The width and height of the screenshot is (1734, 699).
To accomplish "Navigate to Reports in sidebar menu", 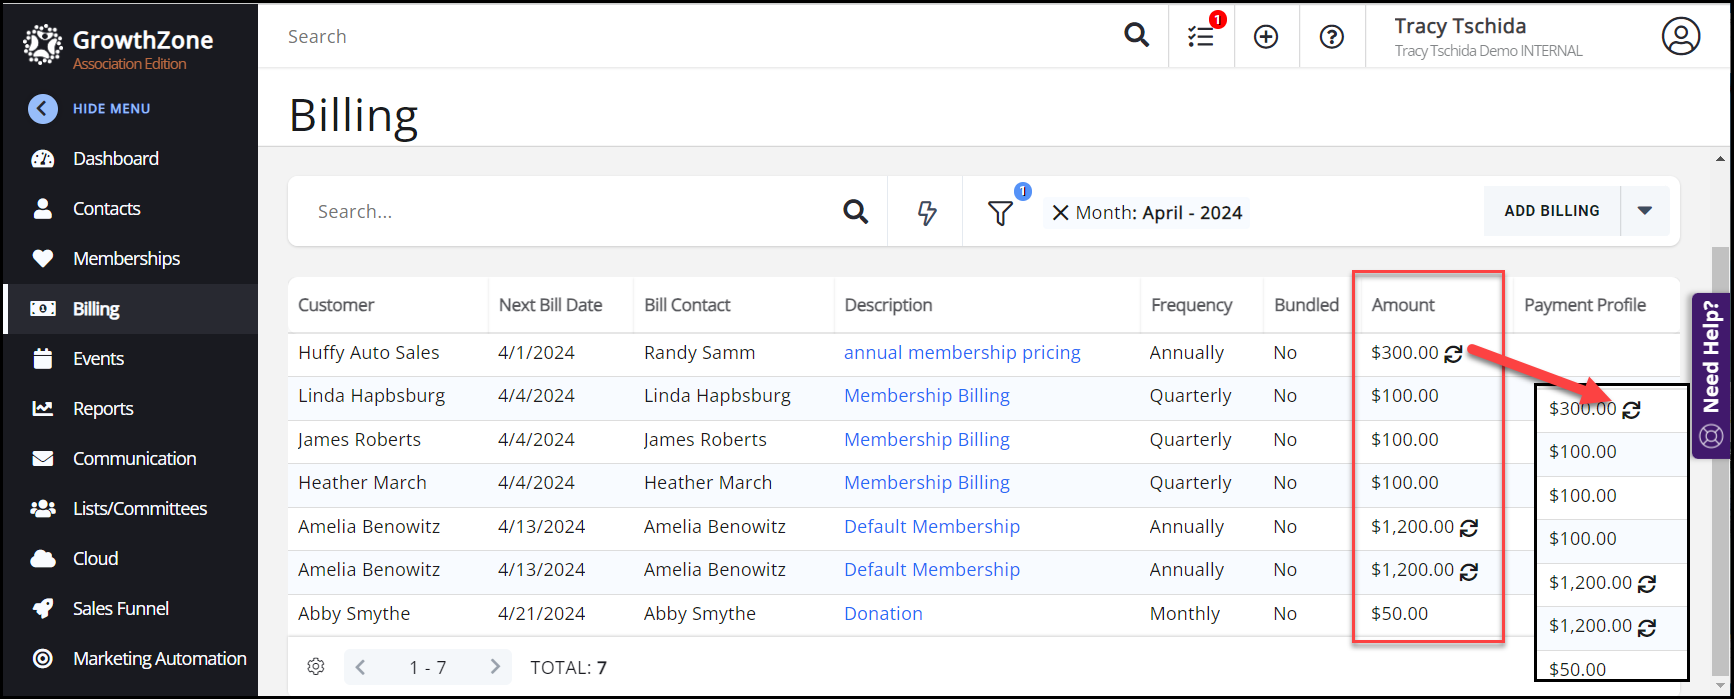I will coord(103,409).
